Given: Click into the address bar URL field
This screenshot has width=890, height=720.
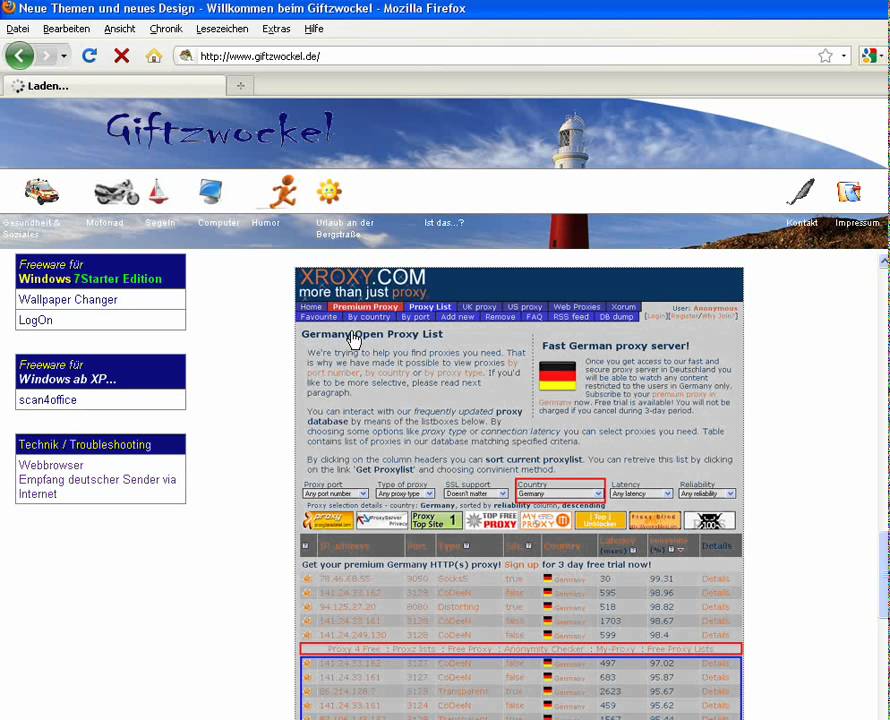Looking at the screenshot, I should 505,56.
